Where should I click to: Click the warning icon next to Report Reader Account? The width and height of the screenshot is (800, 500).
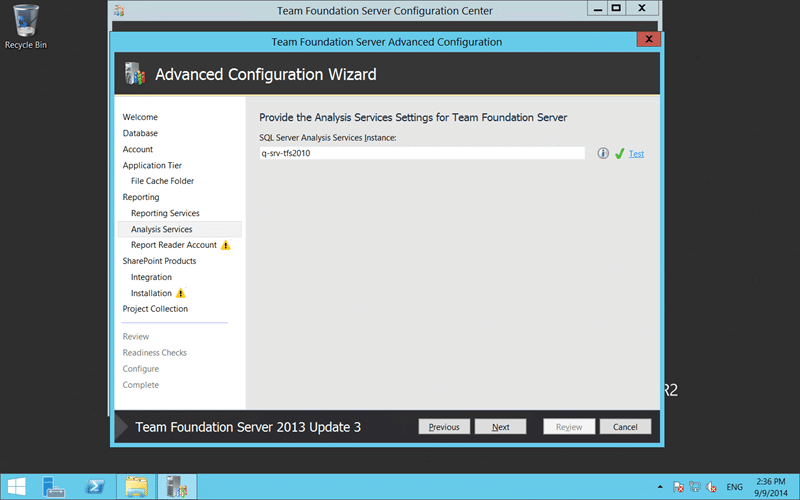pyautogui.click(x=226, y=245)
